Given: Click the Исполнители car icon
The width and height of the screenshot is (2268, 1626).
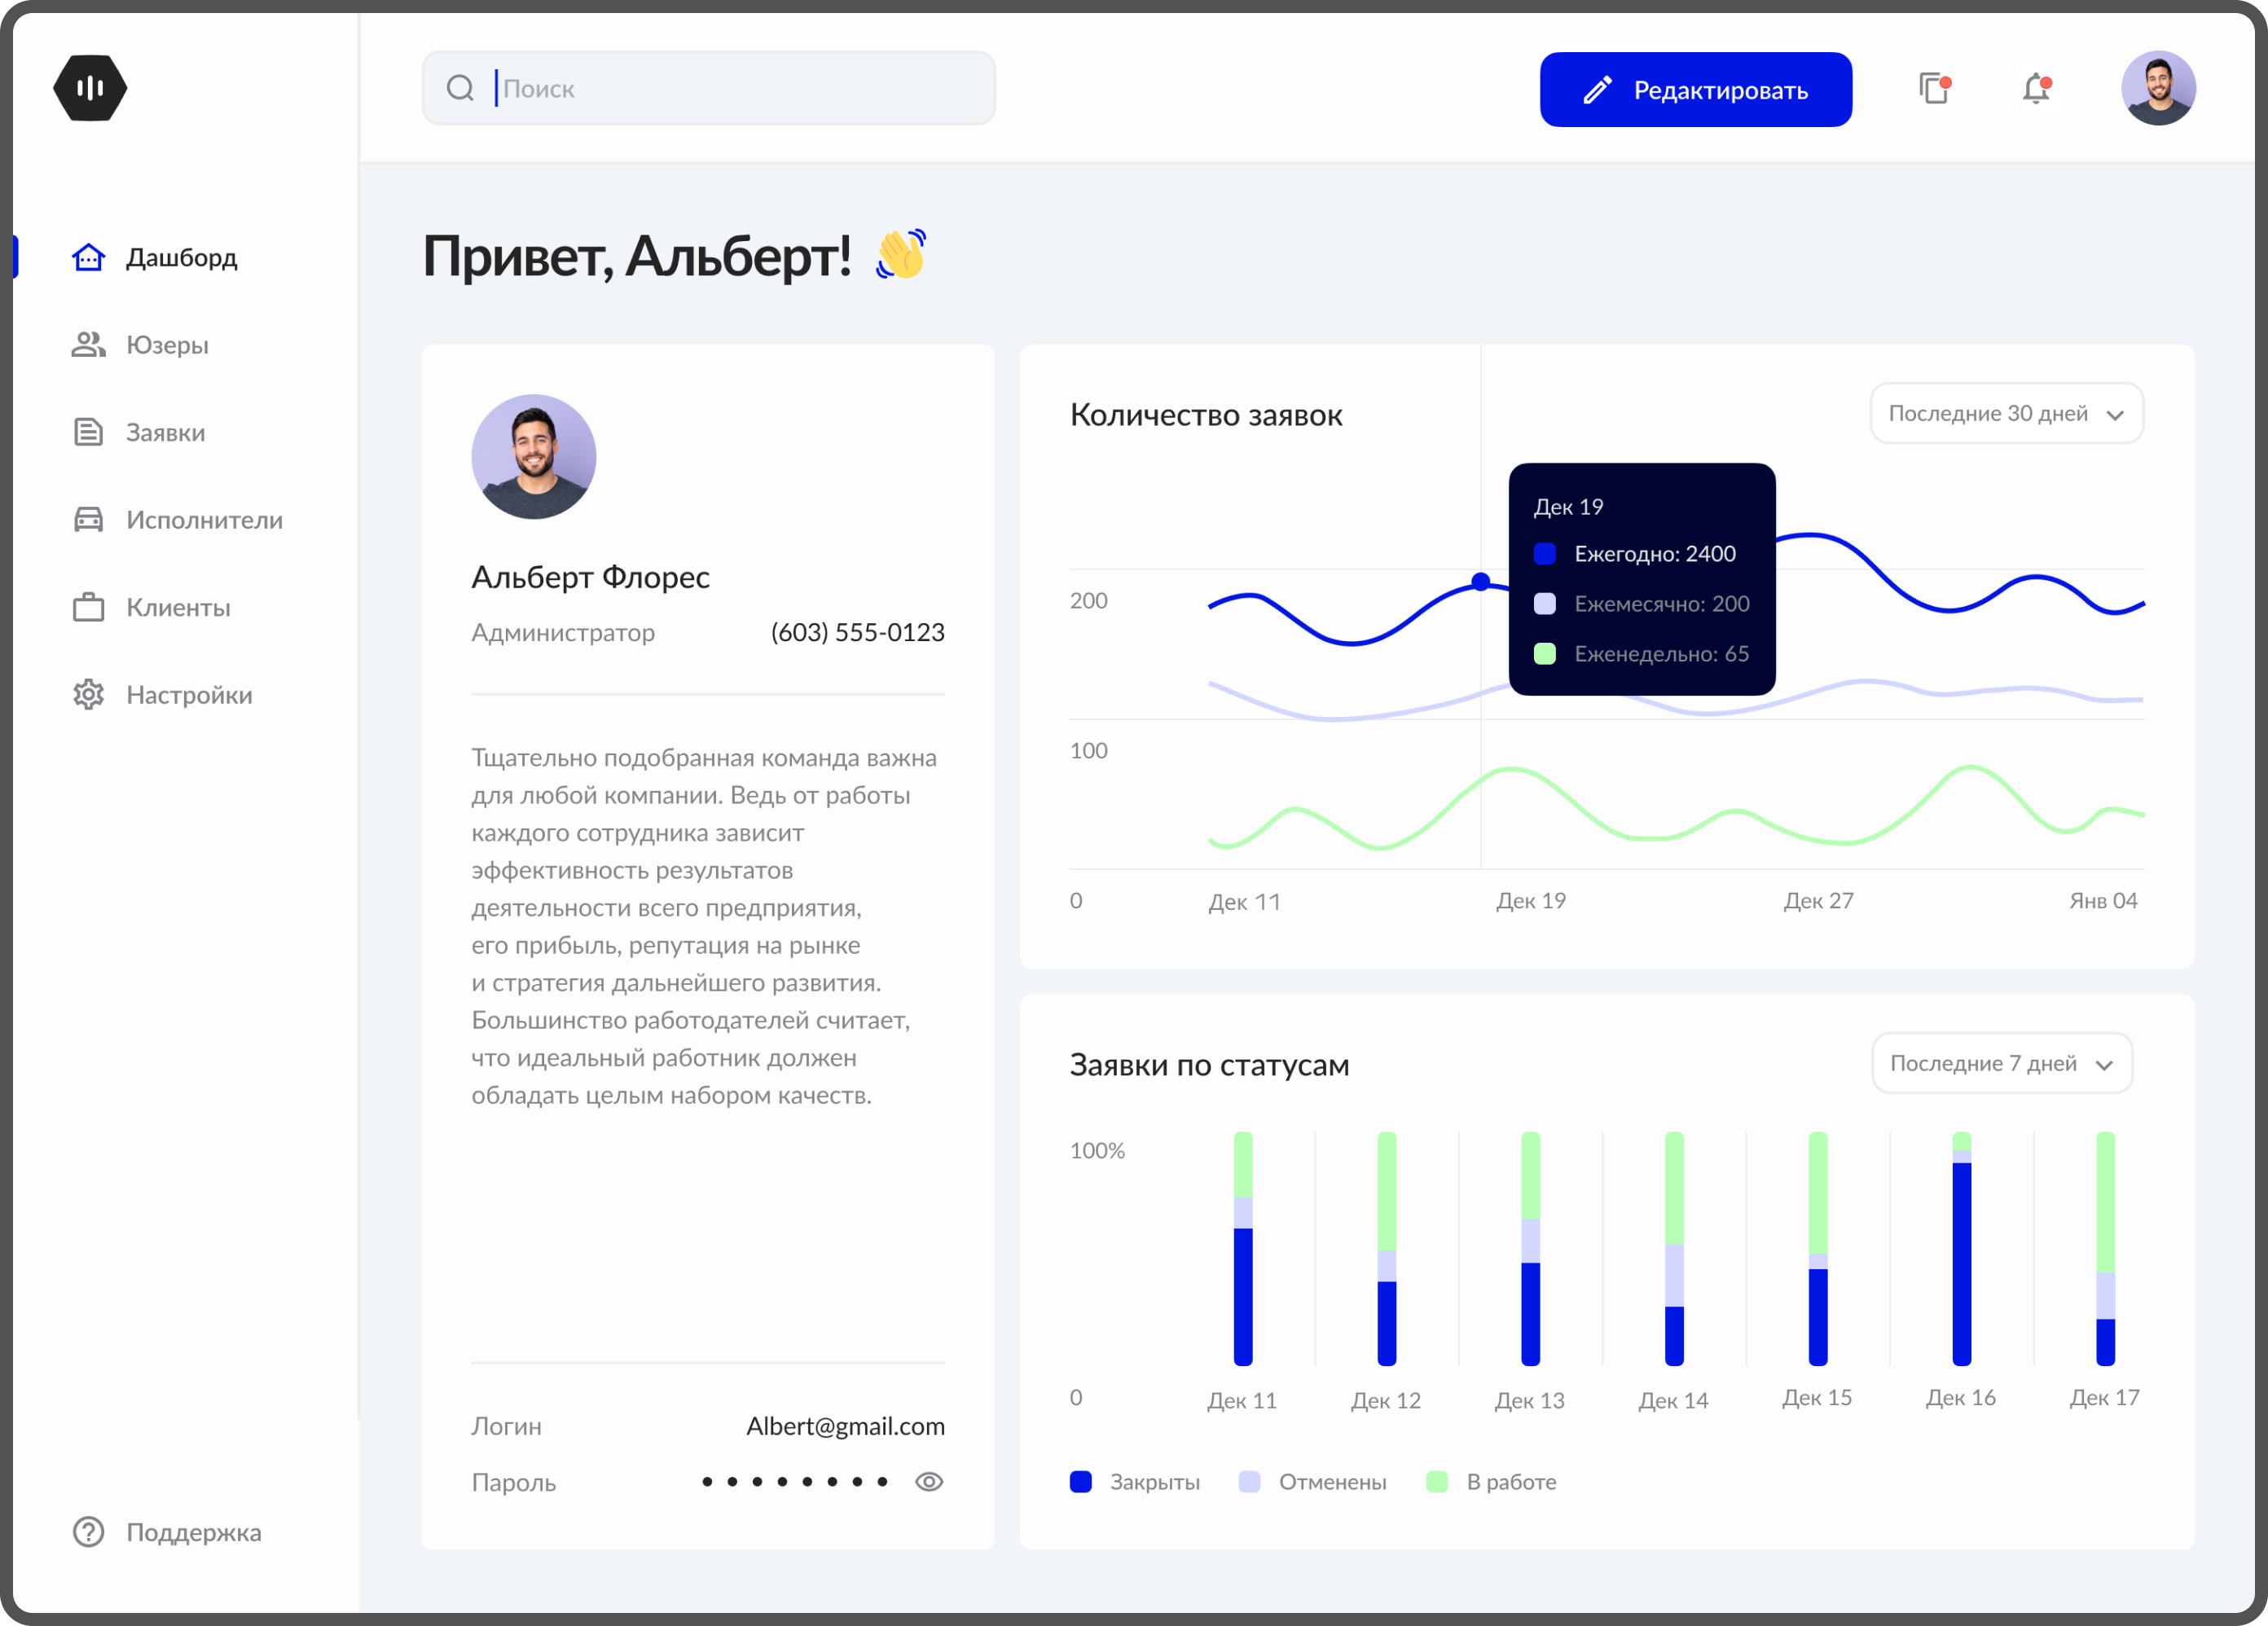Looking at the screenshot, I should (x=88, y=520).
